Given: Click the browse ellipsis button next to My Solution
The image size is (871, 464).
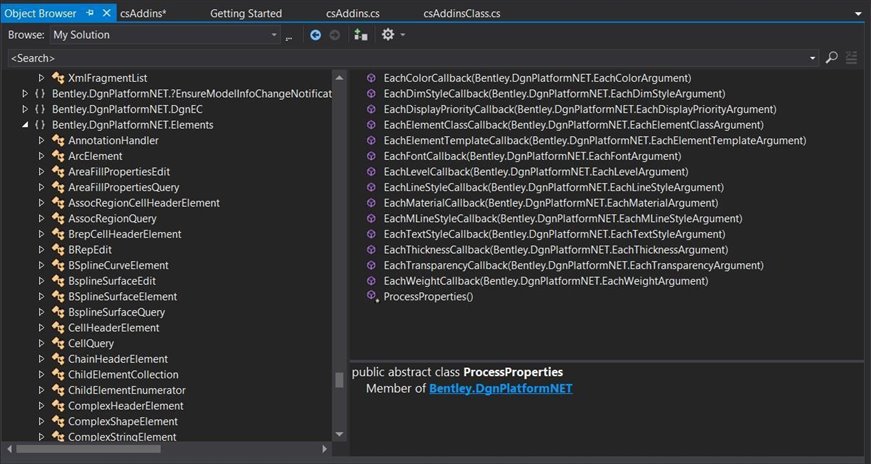Looking at the screenshot, I should (289, 37).
